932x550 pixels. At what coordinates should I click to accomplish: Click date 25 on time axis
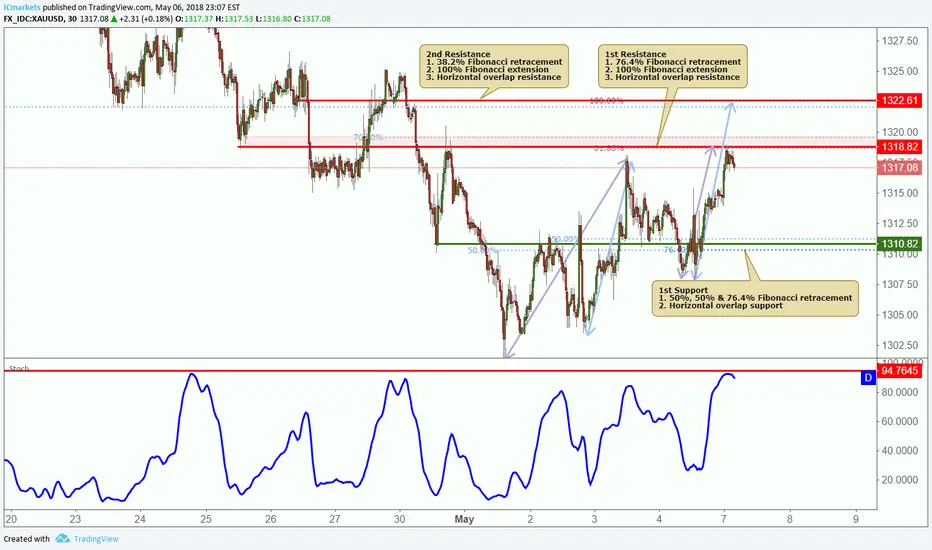click(x=206, y=519)
